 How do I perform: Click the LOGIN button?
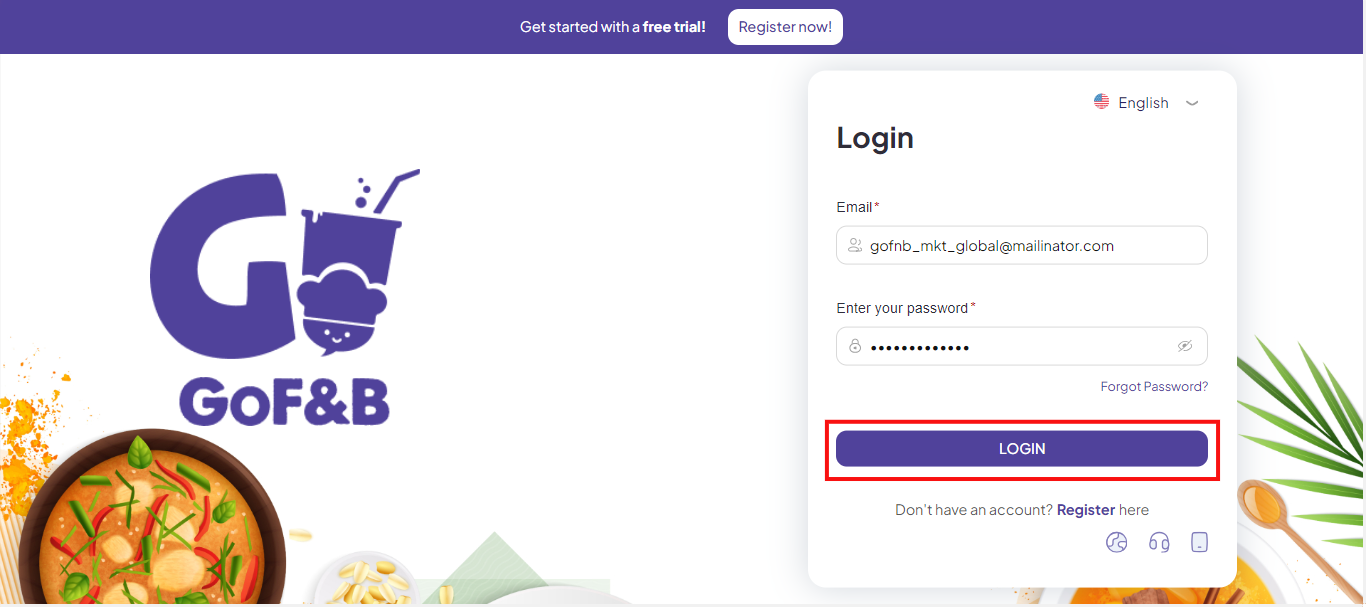click(x=1022, y=449)
